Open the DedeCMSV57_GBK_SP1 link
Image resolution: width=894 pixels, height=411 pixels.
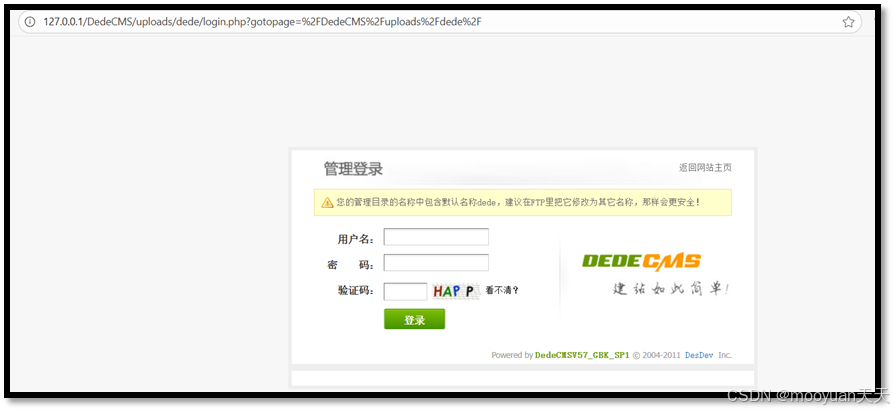[x=582, y=355]
